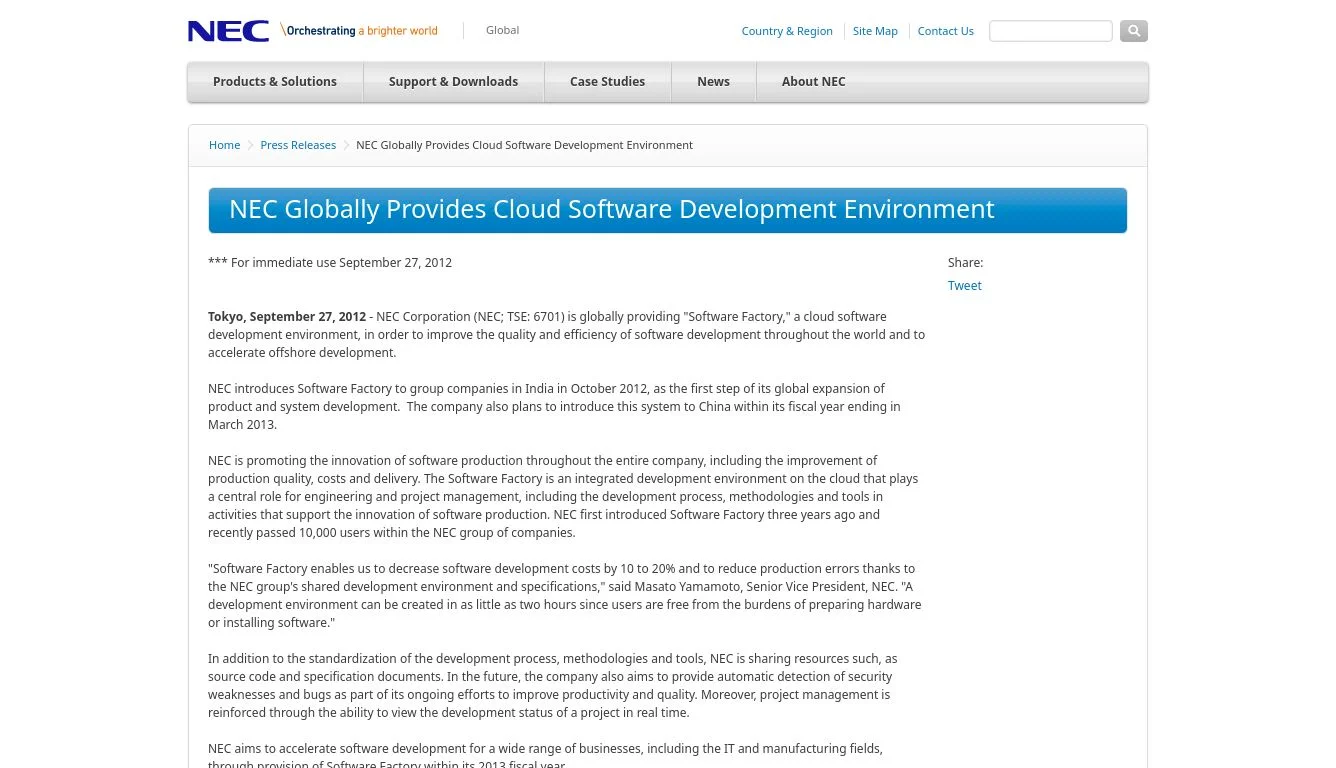Viewport: 1336px width, 768px height.
Task: Open the Products & Solutions menu
Action: pyautogui.click(x=275, y=82)
